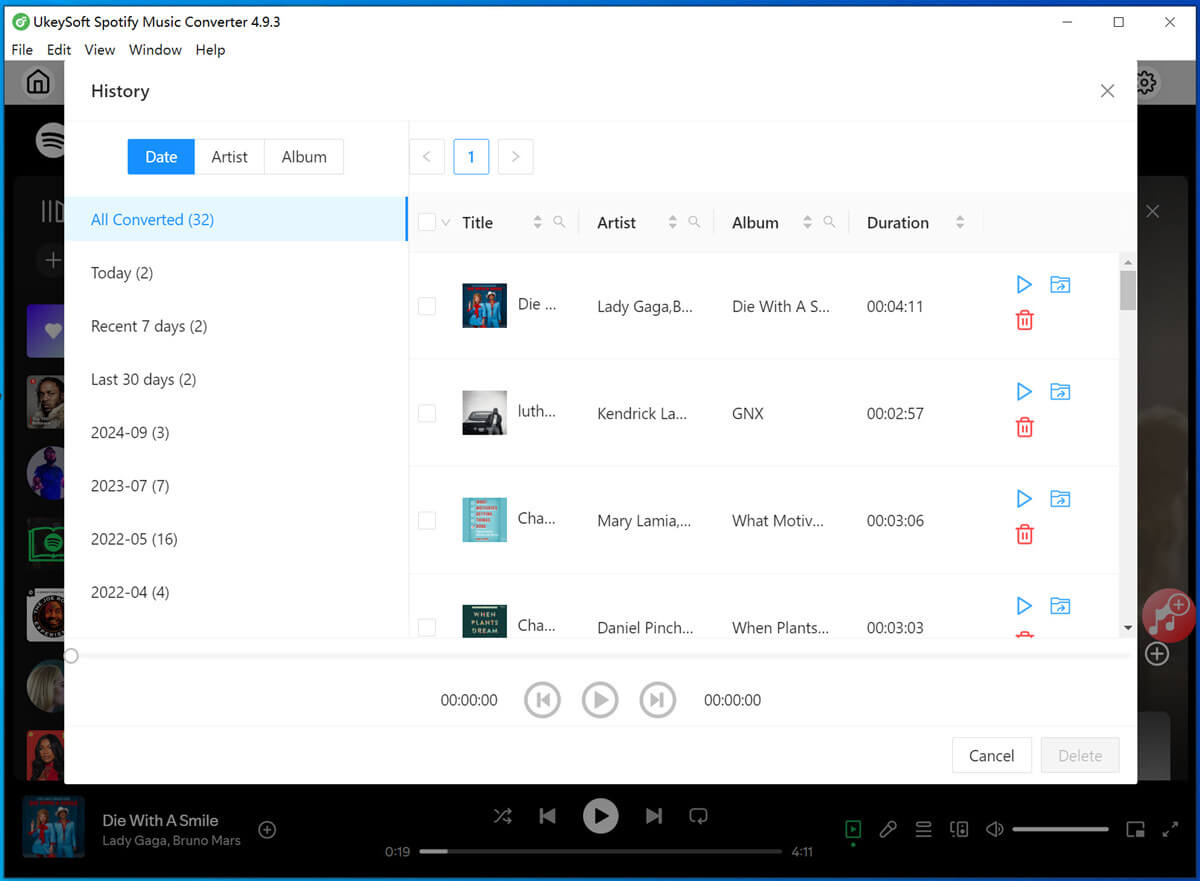The image size is (1200, 881).
Task: Switch to the Album tab
Action: (304, 157)
